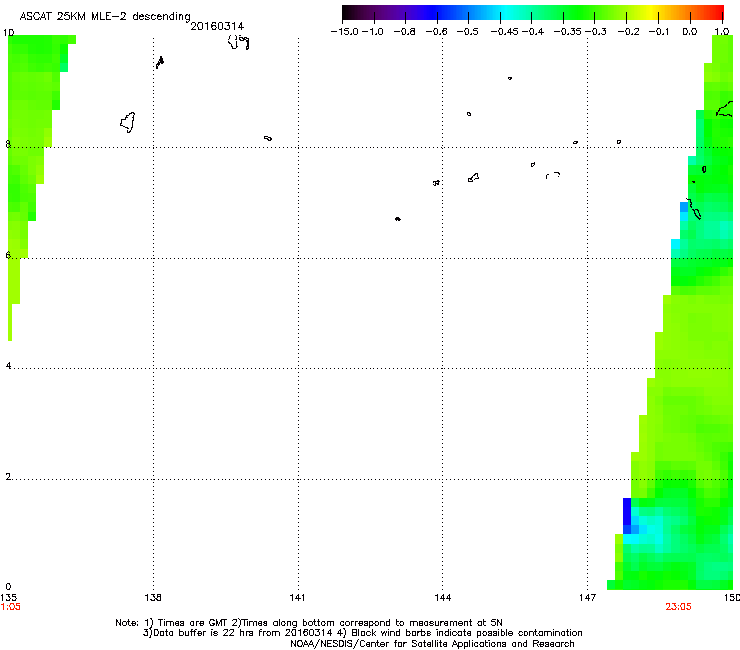The width and height of the screenshot is (740, 650).
Task: Click the latitude axis label 0
Action: [8, 587]
